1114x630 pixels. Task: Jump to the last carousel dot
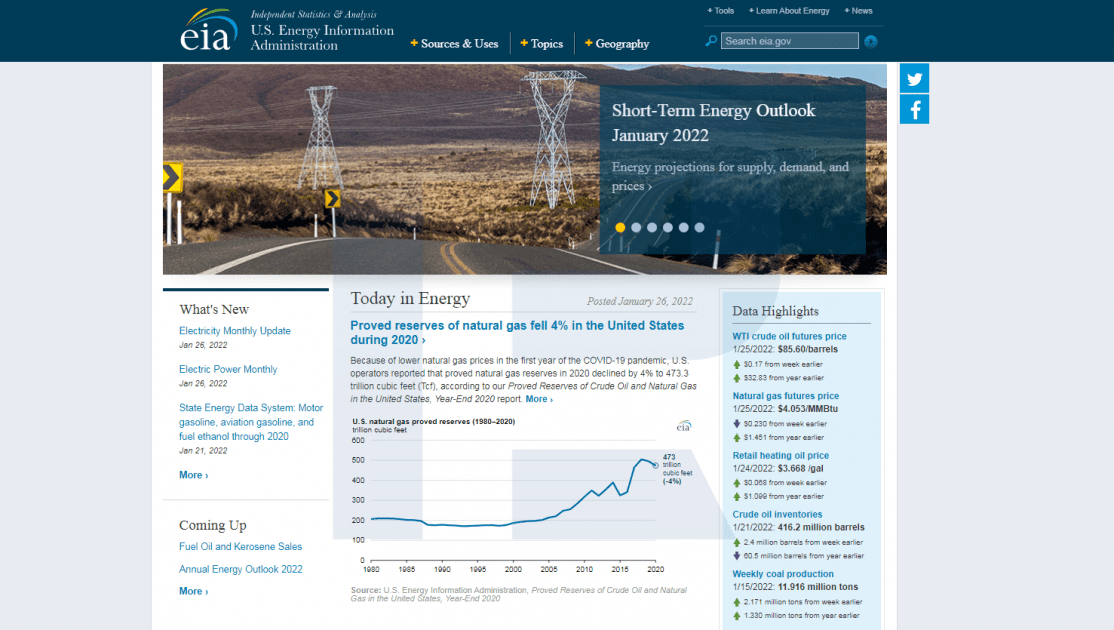click(699, 227)
